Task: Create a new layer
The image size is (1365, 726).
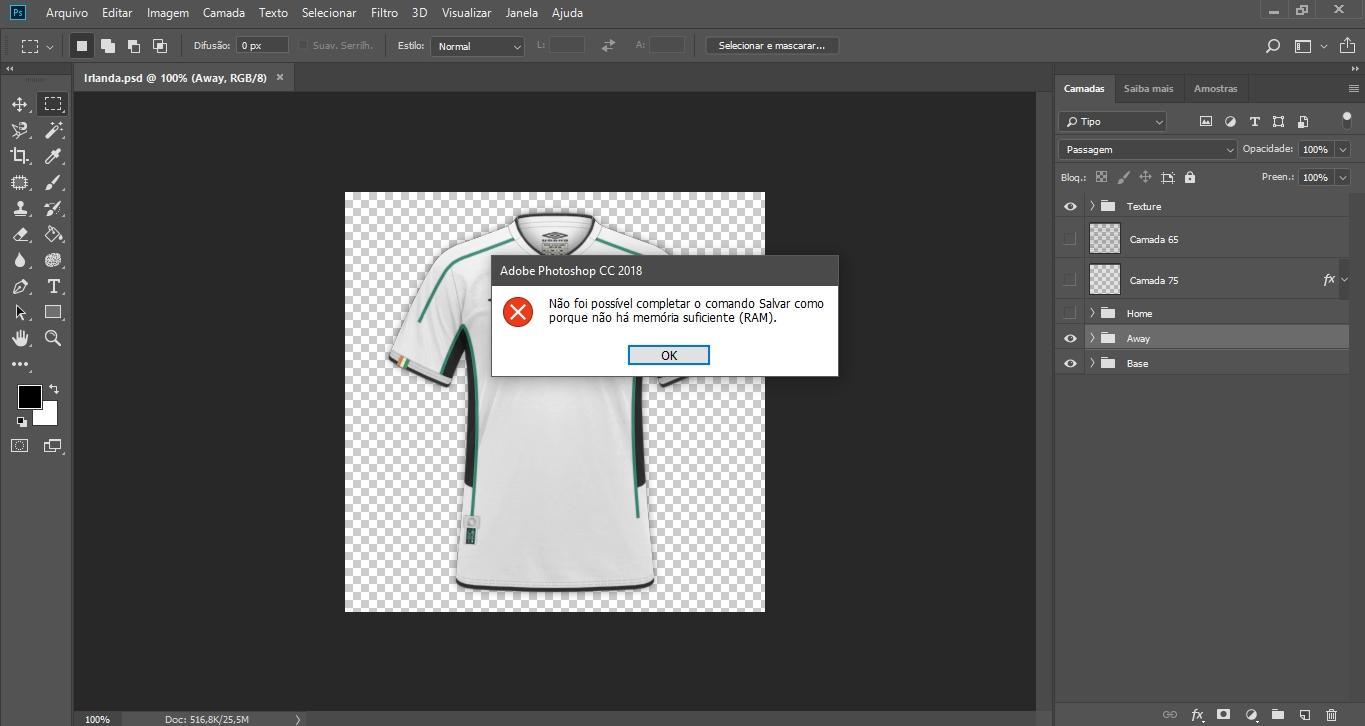Action: coord(1304,715)
